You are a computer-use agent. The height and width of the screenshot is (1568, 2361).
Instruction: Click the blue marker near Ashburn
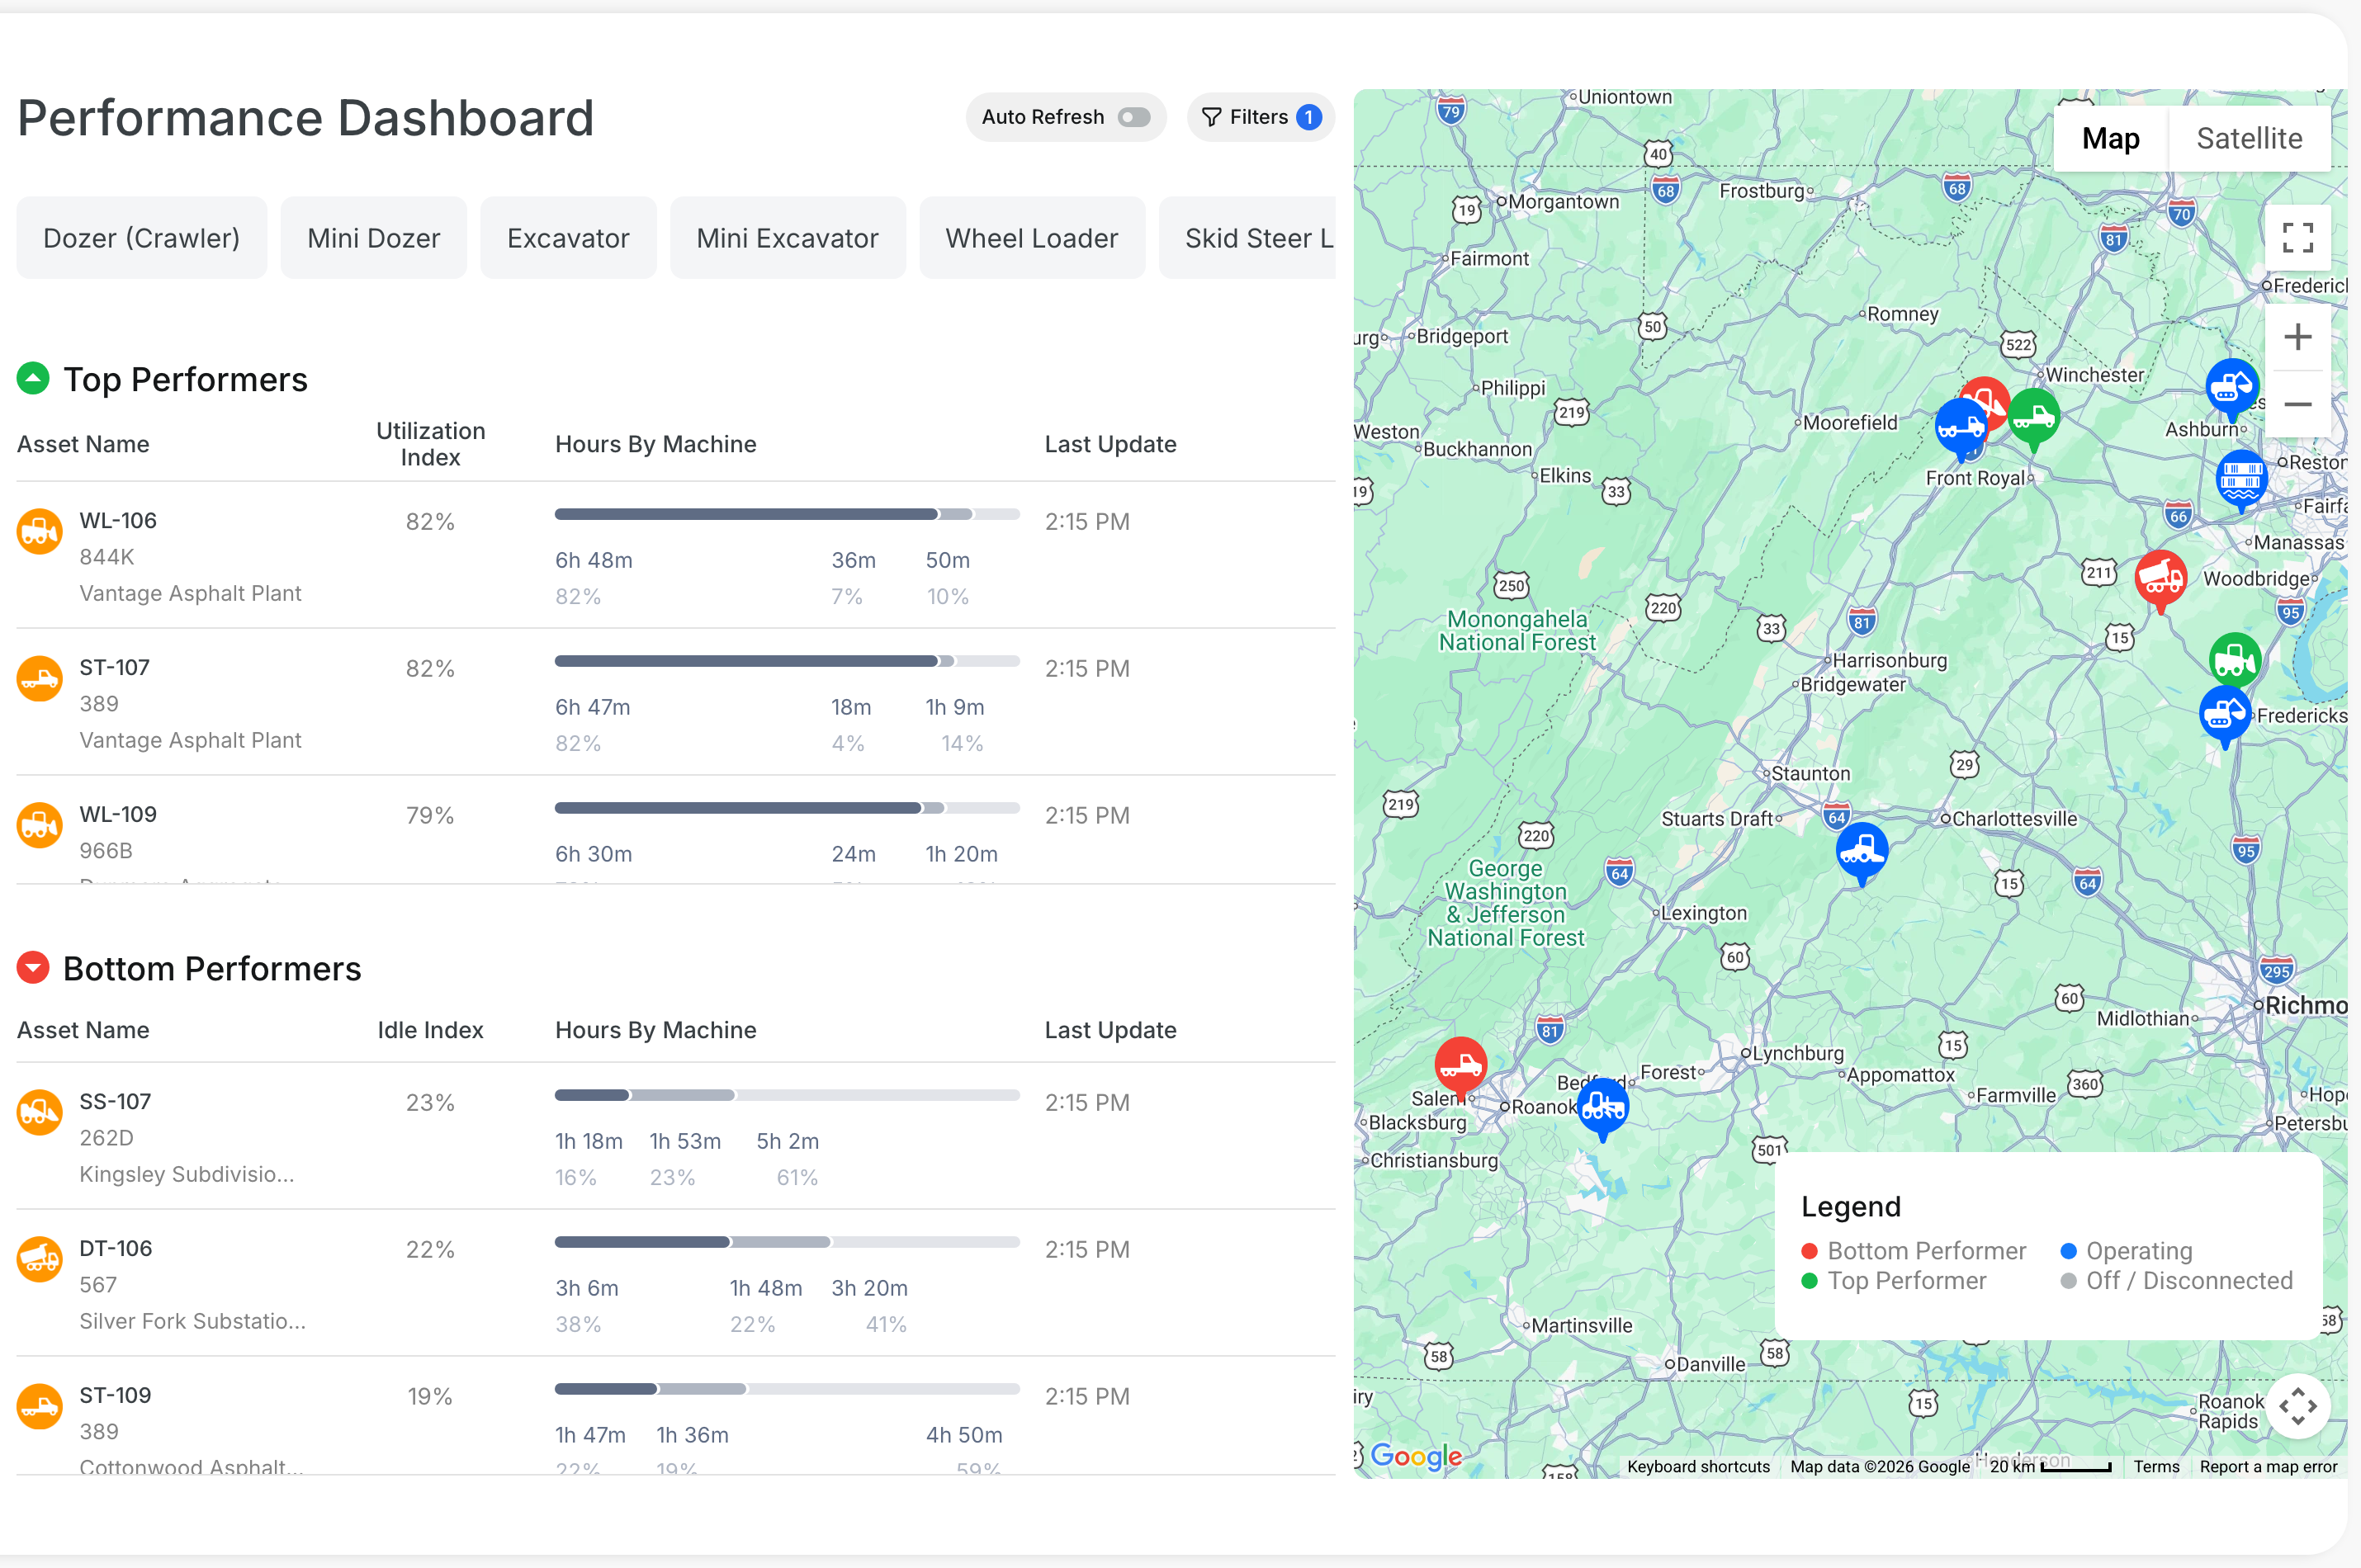2231,389
